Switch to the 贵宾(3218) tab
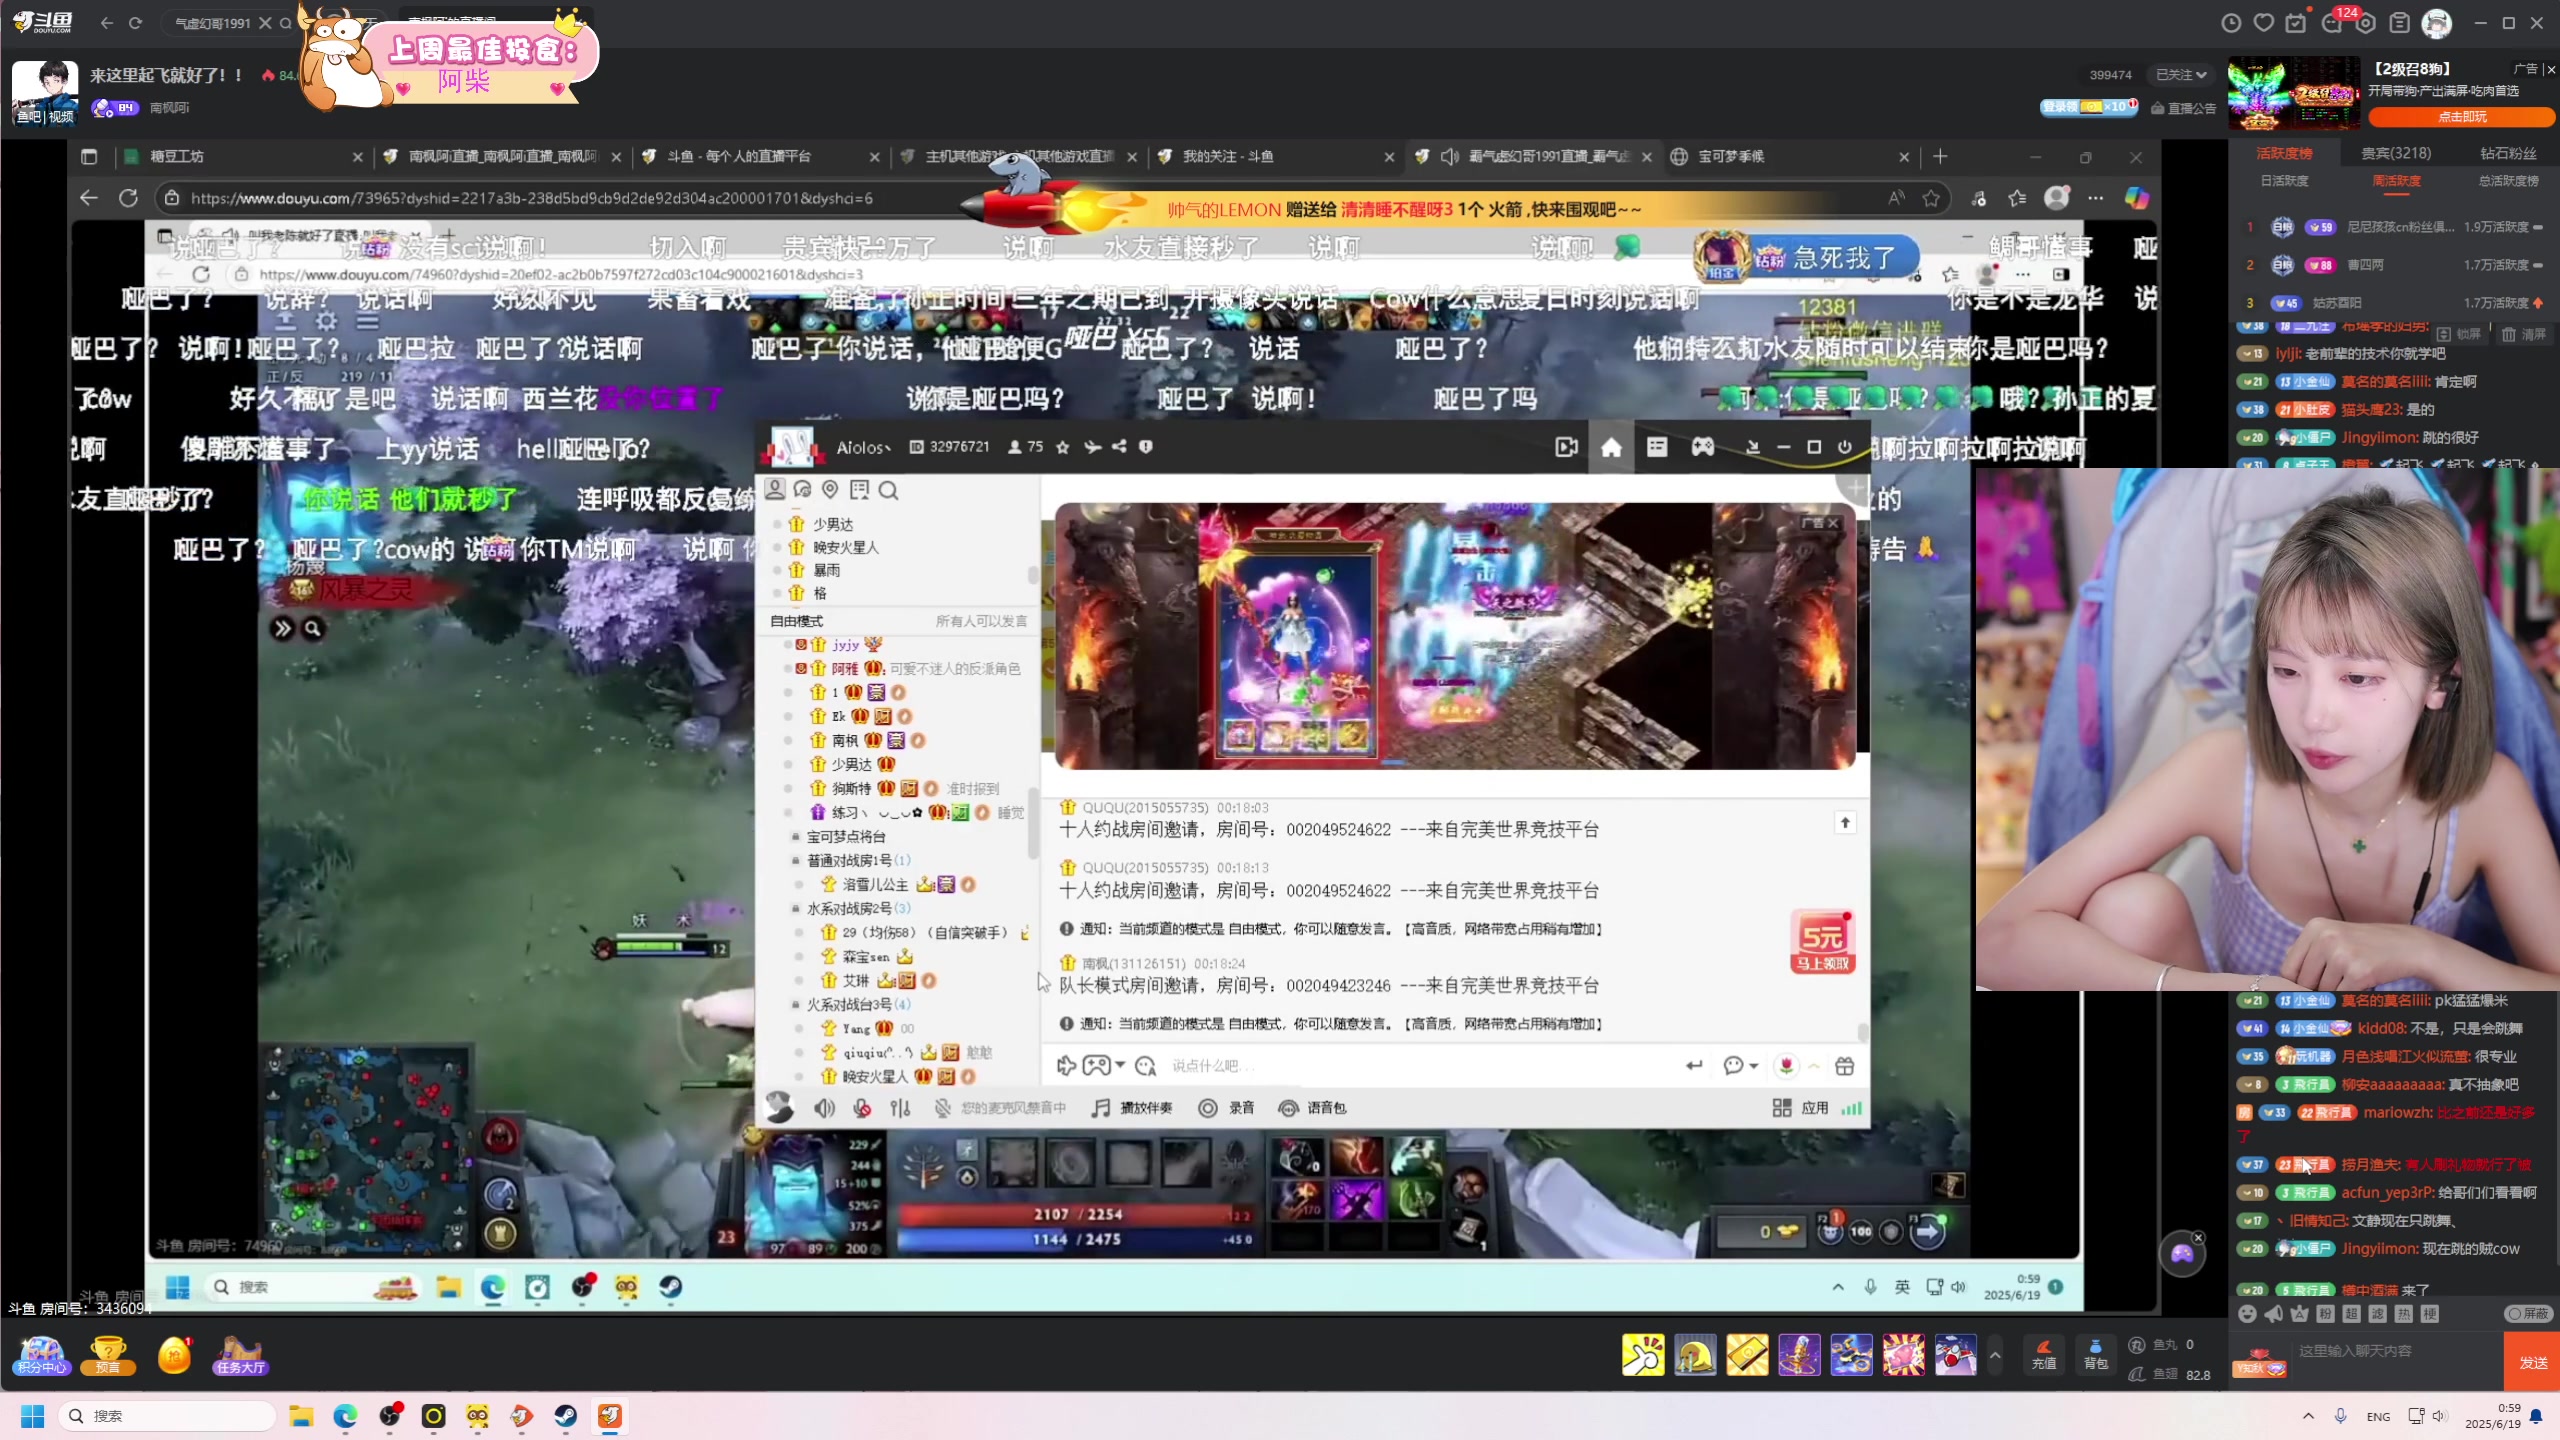Viewport: 2560px width, 1440px height. click(x=2396, y=153)
